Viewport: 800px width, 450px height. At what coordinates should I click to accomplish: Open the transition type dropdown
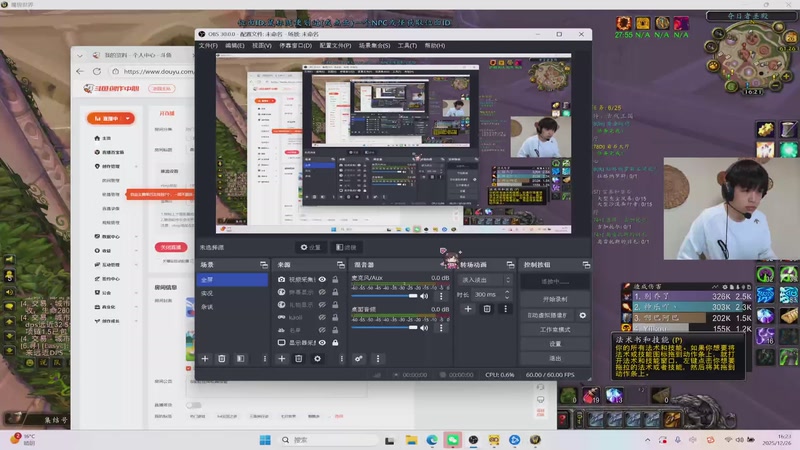click(x=483, y=280)
